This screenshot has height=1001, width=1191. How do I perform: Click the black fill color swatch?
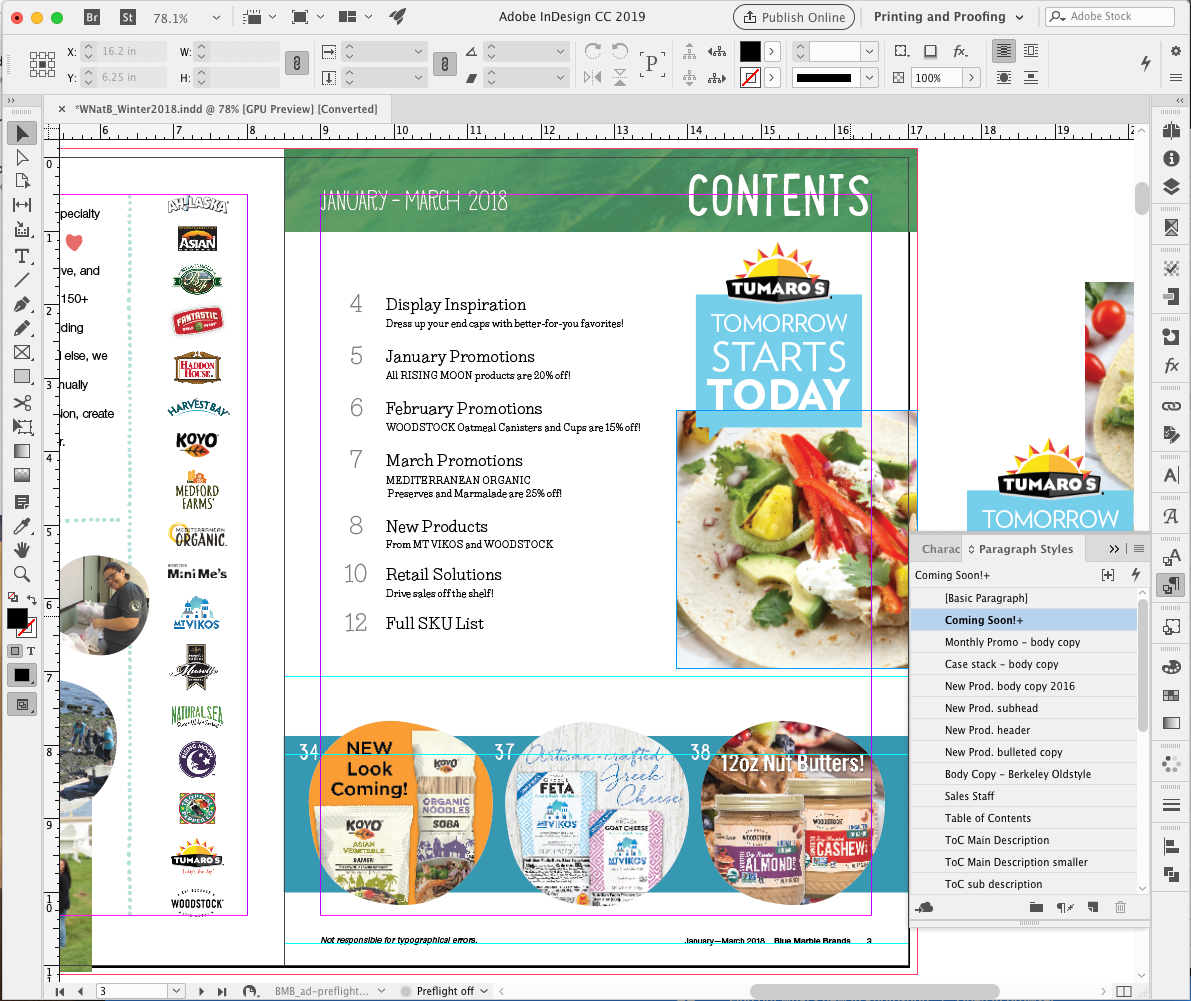[x=750, y=51]
